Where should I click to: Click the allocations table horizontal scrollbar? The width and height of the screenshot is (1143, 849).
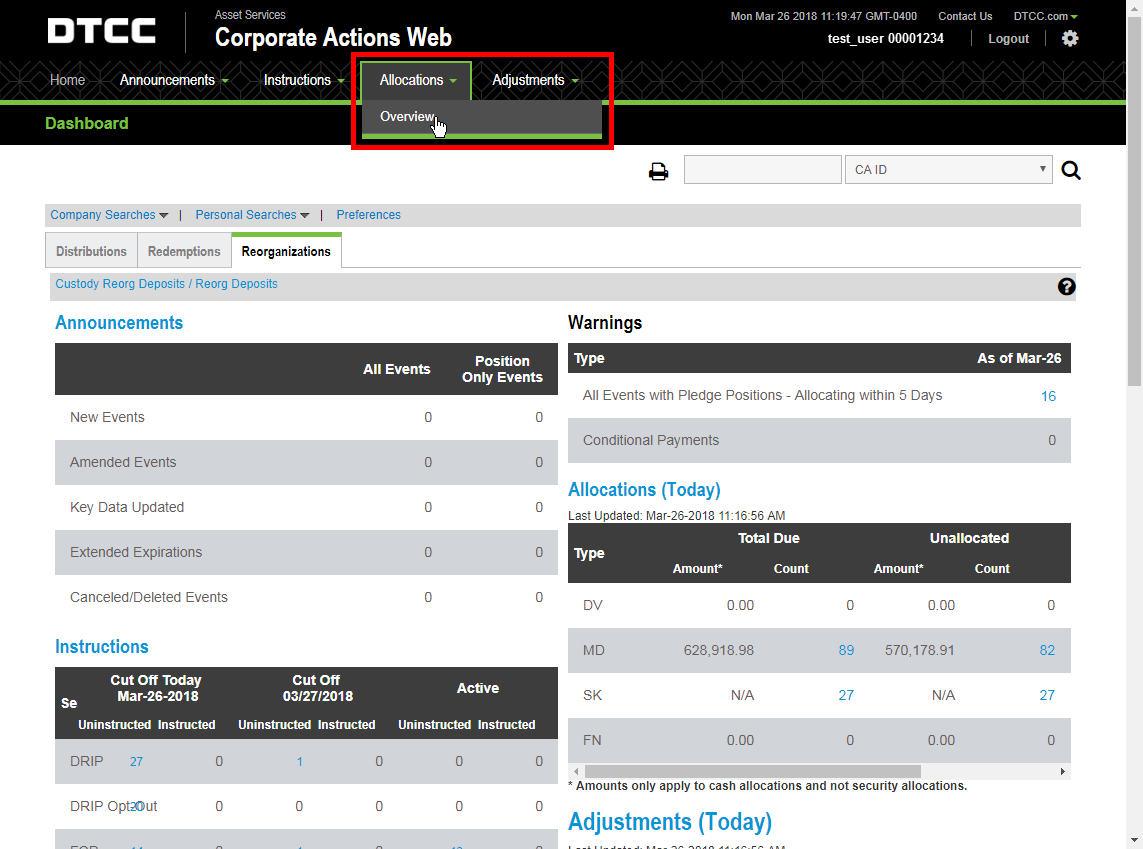click(752, 771)
